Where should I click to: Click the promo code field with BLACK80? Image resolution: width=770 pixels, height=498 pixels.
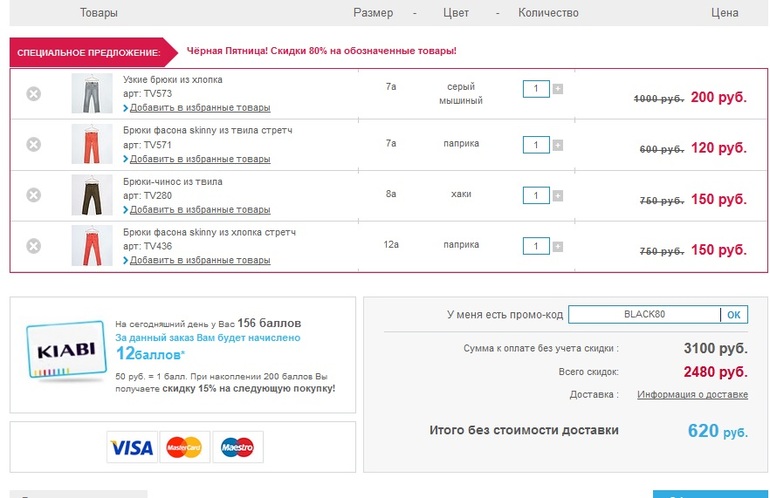pyautogui.click(x=644, y=315)
